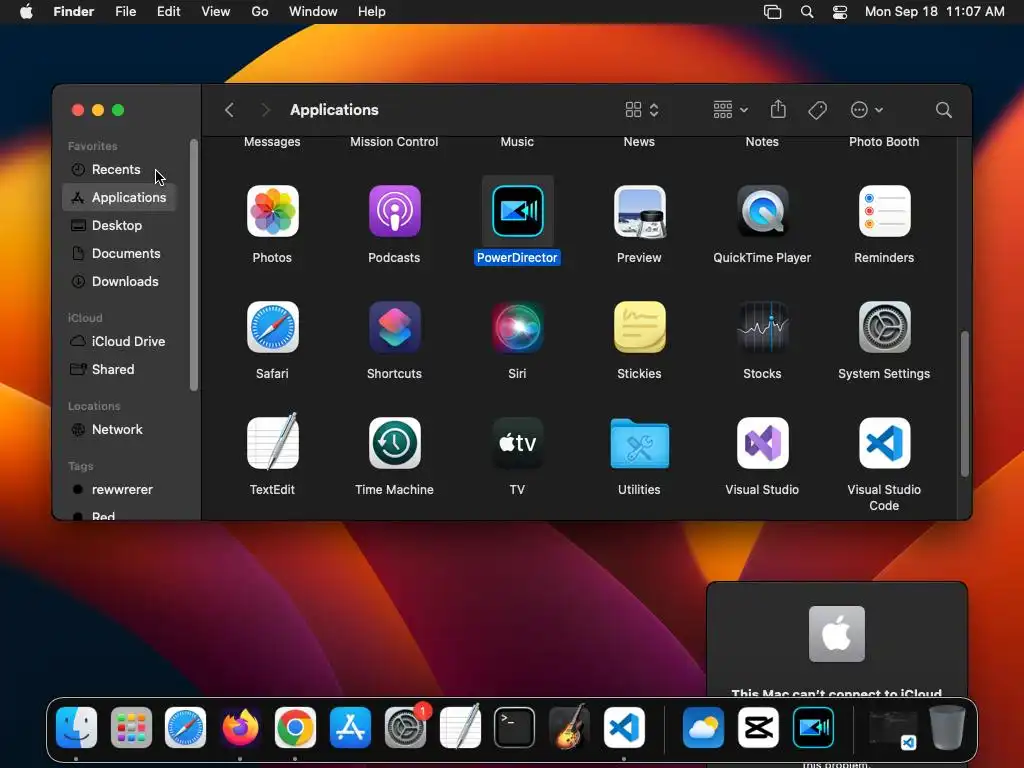Open the View menu
The height and width of the screenshot is (768, 1024).
216,12
